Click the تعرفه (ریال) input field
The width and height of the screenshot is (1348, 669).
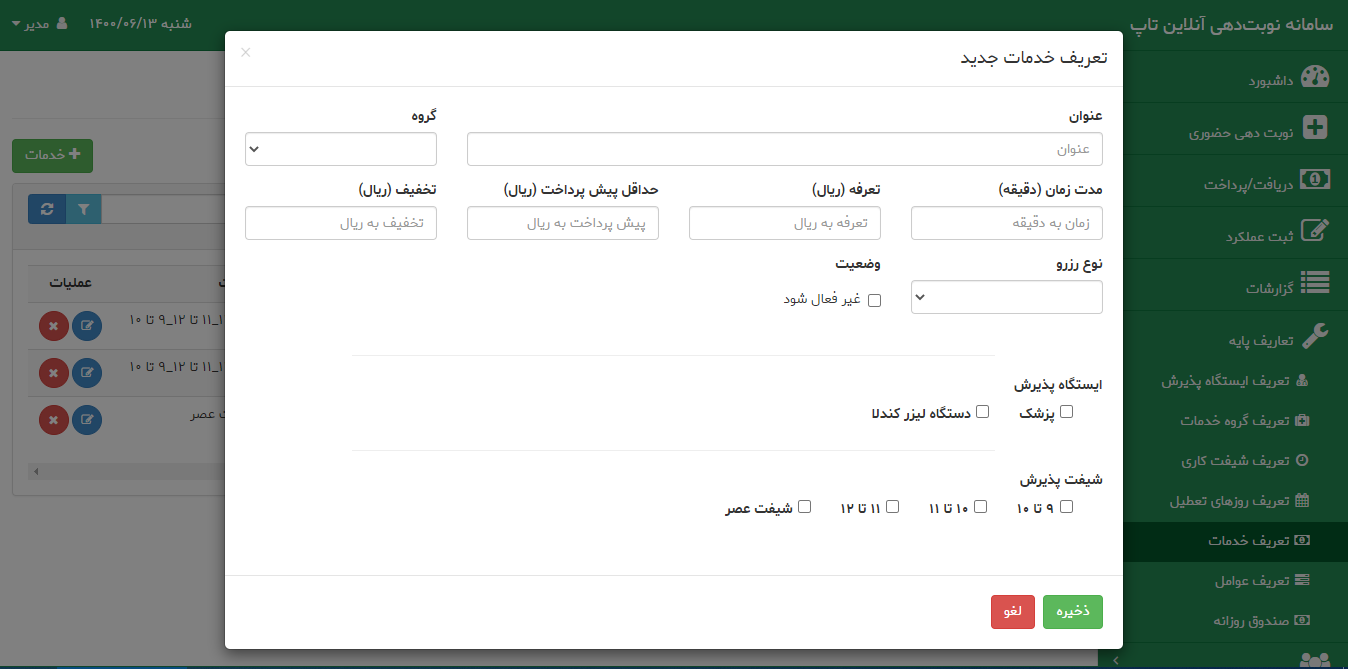click(x=785, y=223)
